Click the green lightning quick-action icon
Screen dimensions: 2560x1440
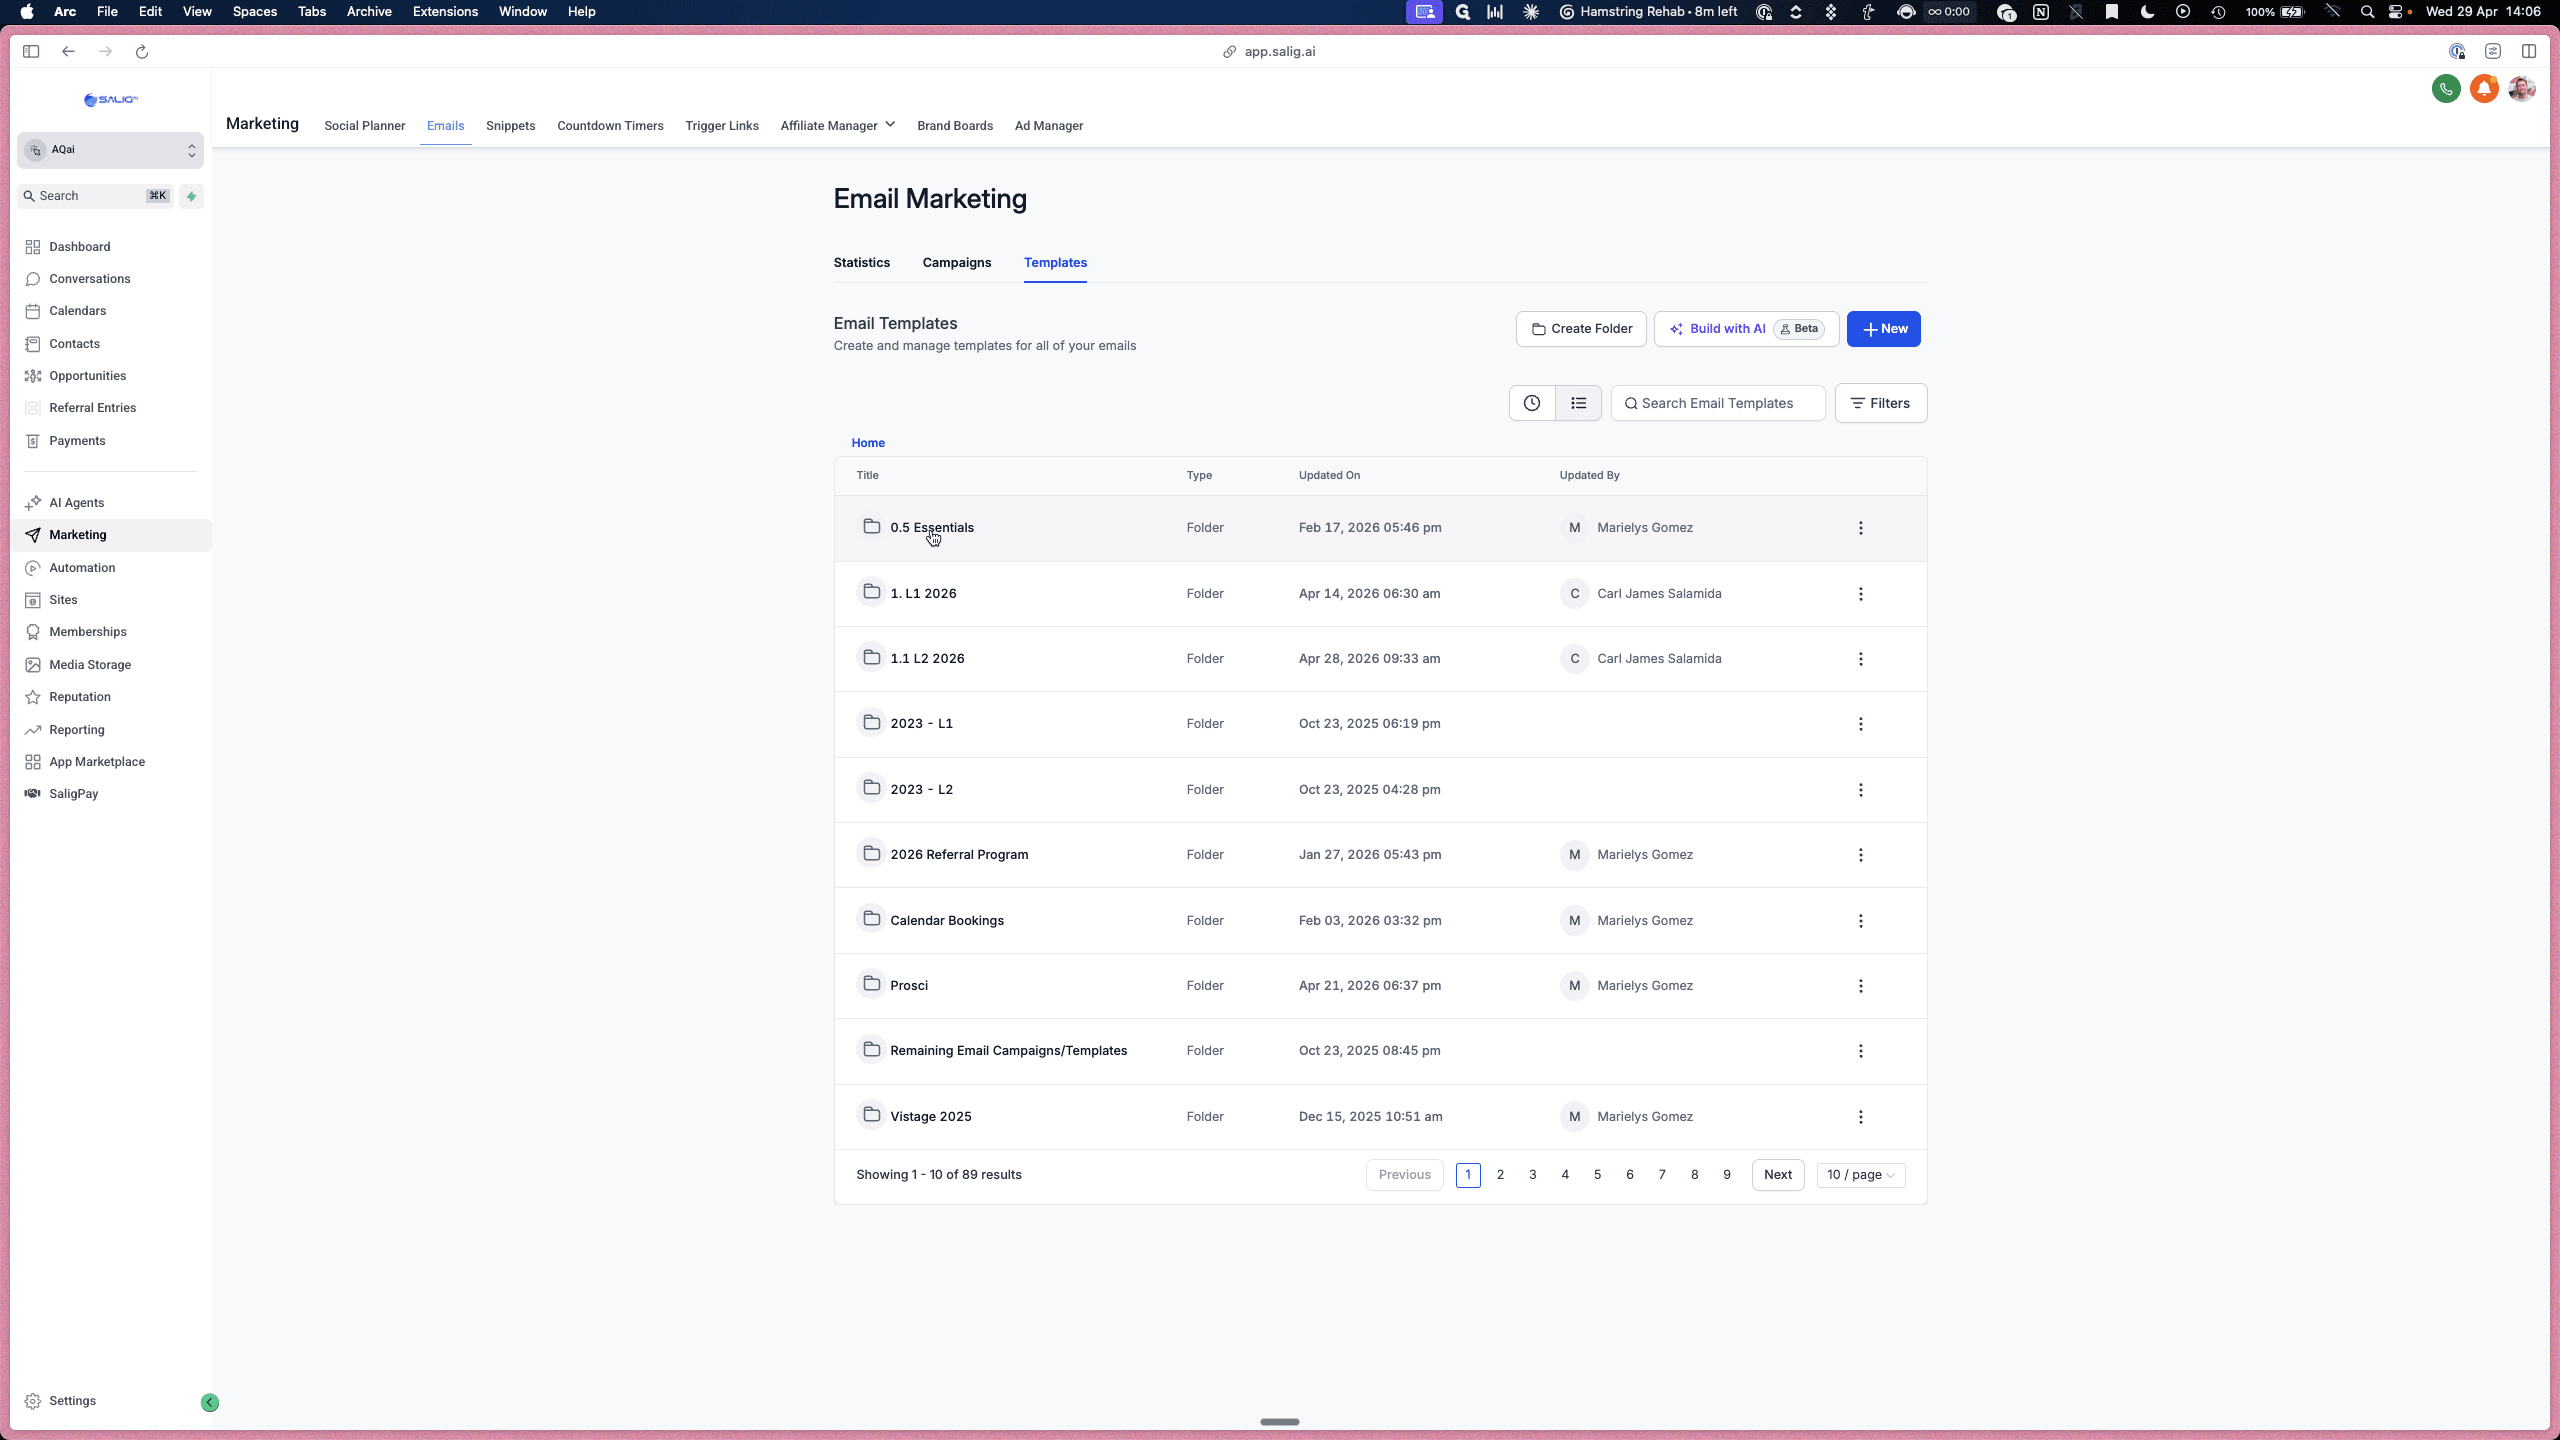[191, 196]
